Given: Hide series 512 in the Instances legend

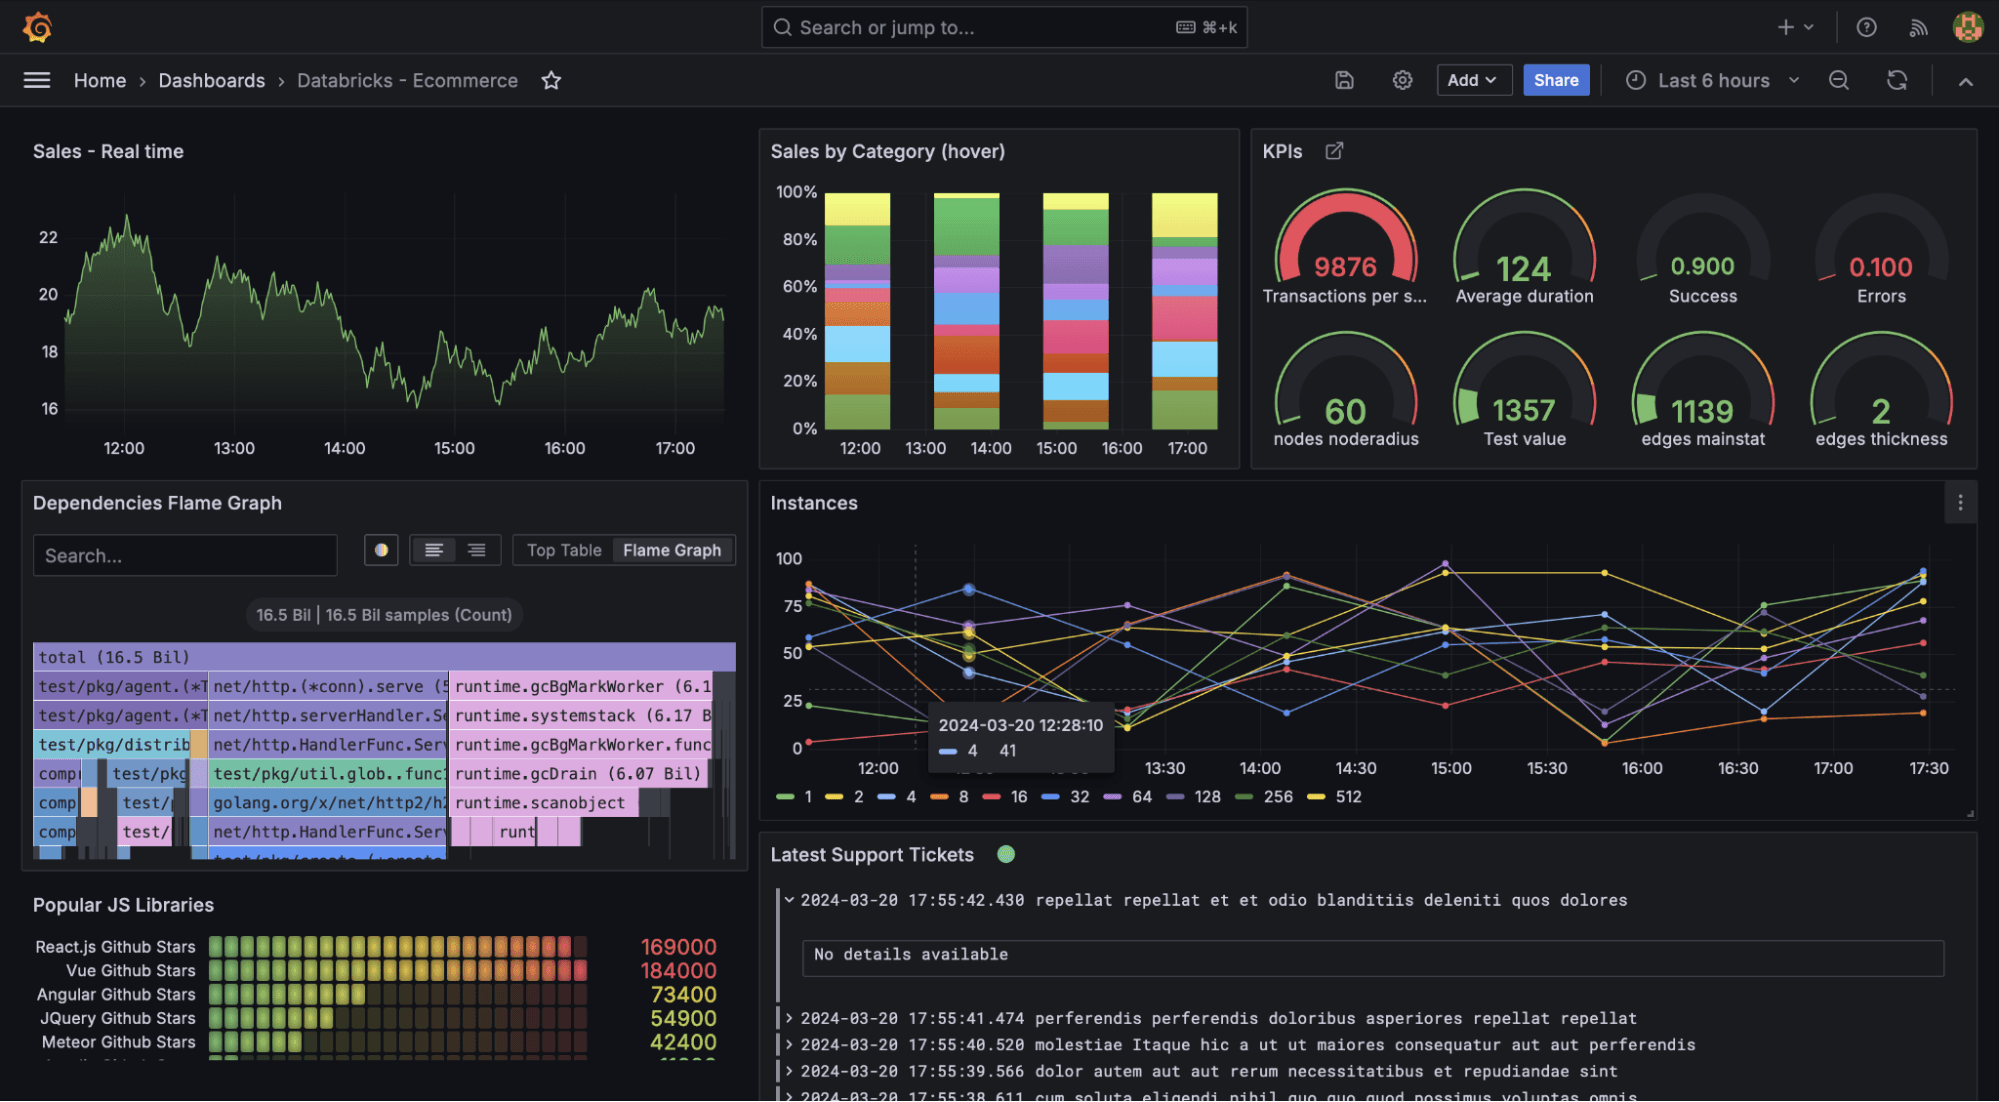Looking at the screenshot, I should [1346, 796].
